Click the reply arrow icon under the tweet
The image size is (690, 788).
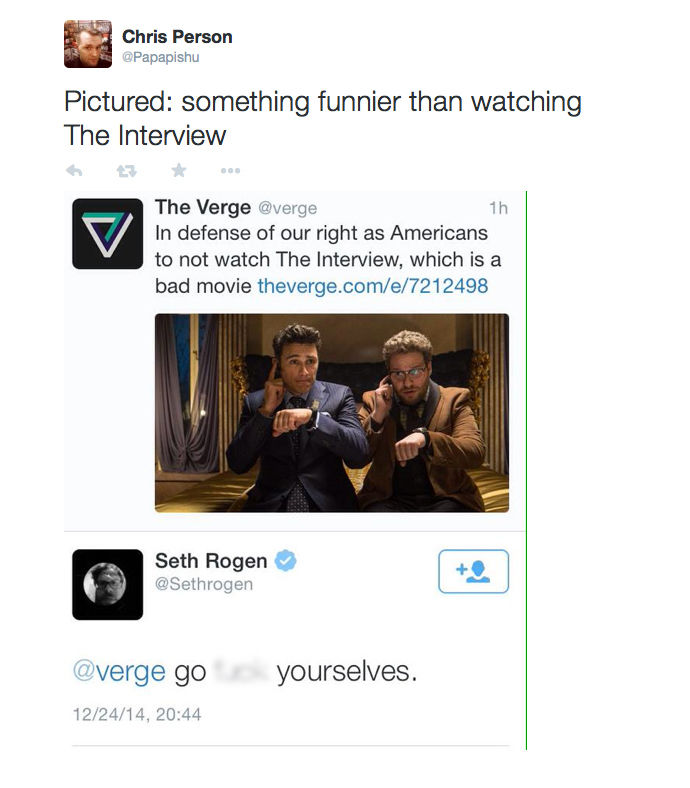click(x=74, y=171)
